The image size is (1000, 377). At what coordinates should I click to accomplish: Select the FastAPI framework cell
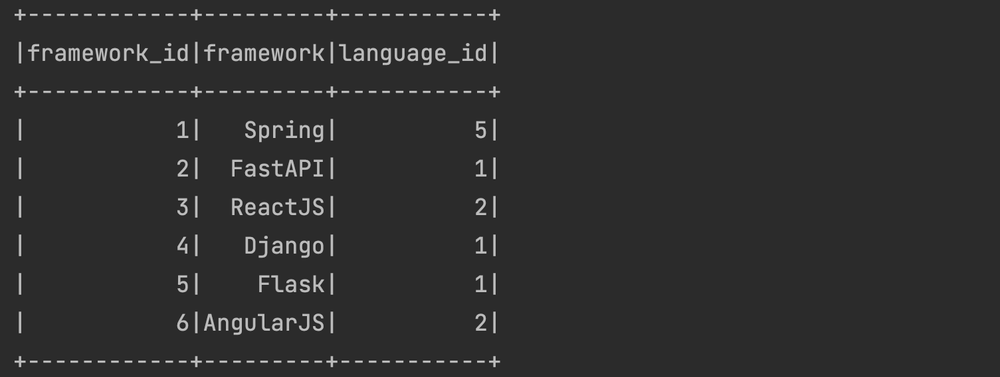[277, 169]
